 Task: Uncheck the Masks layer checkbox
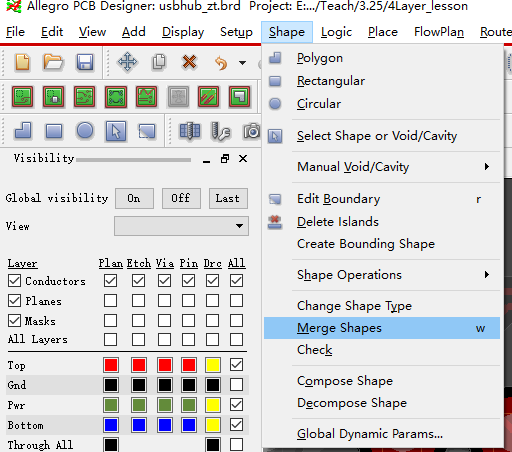(x=14, y=321)
